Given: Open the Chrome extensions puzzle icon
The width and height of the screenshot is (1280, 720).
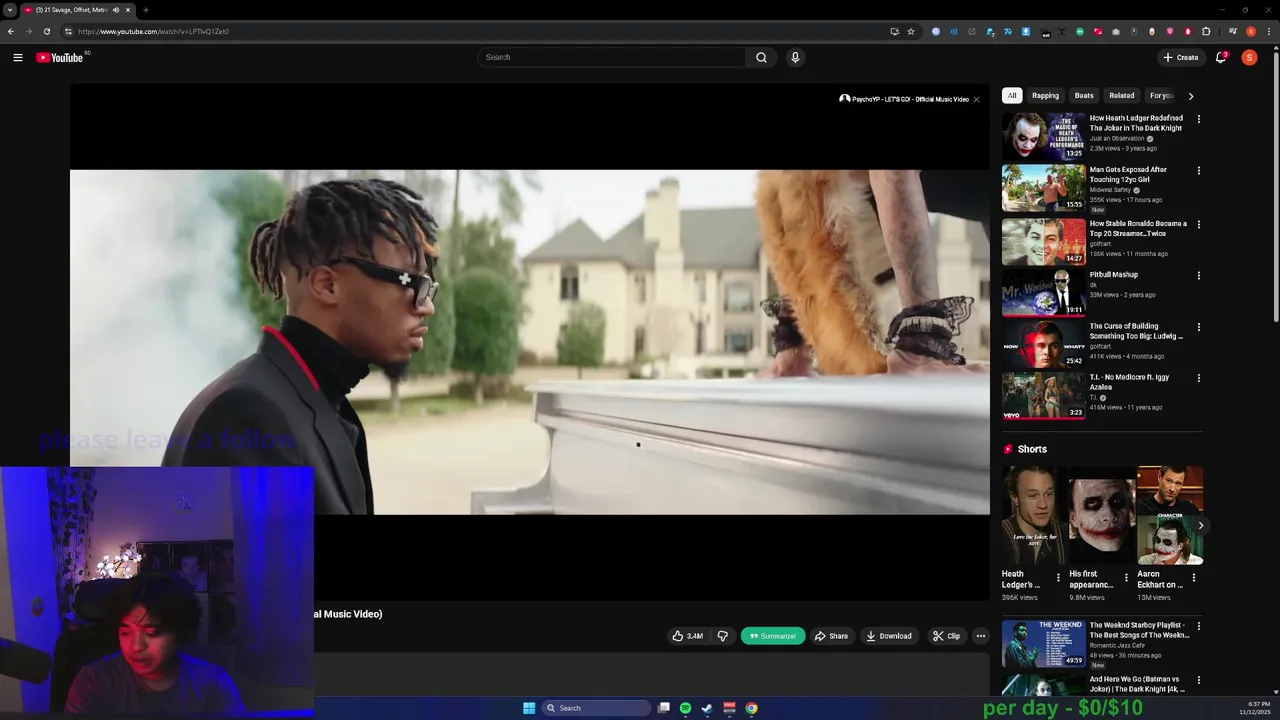Looking at the screenshot, I should [1206, 31].
